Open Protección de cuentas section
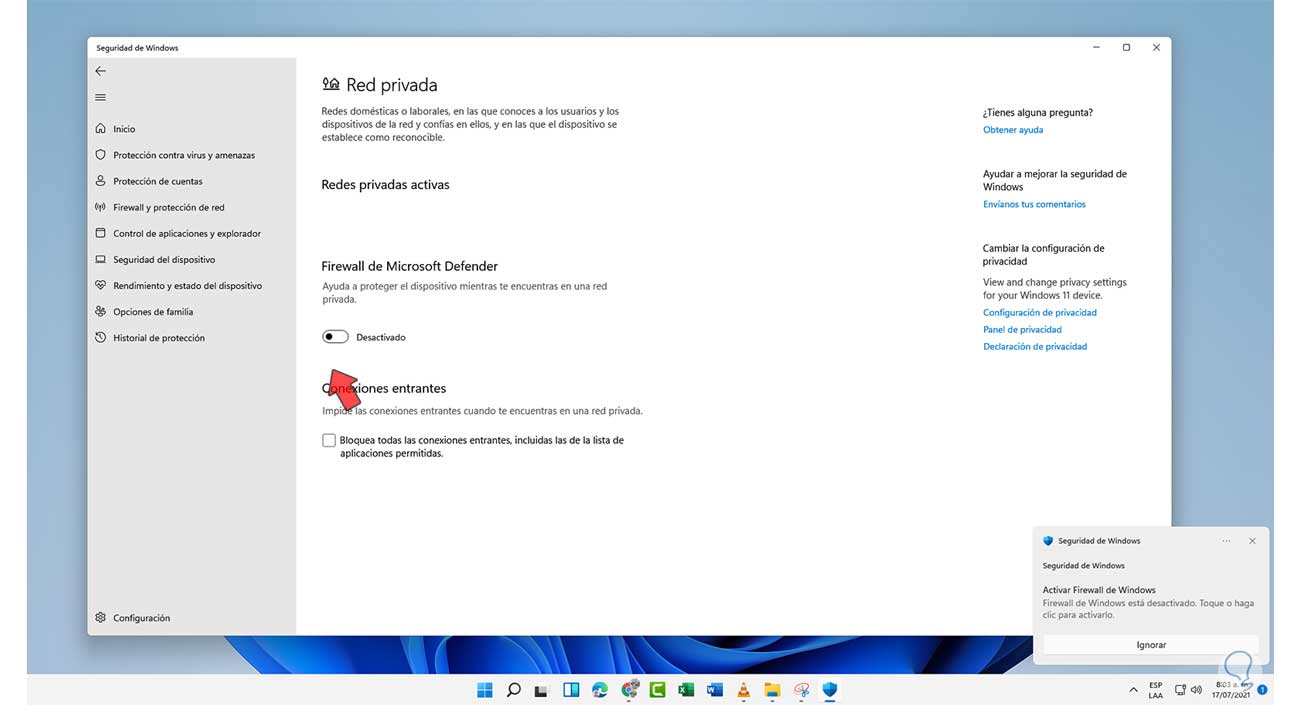 click(158, 181)
